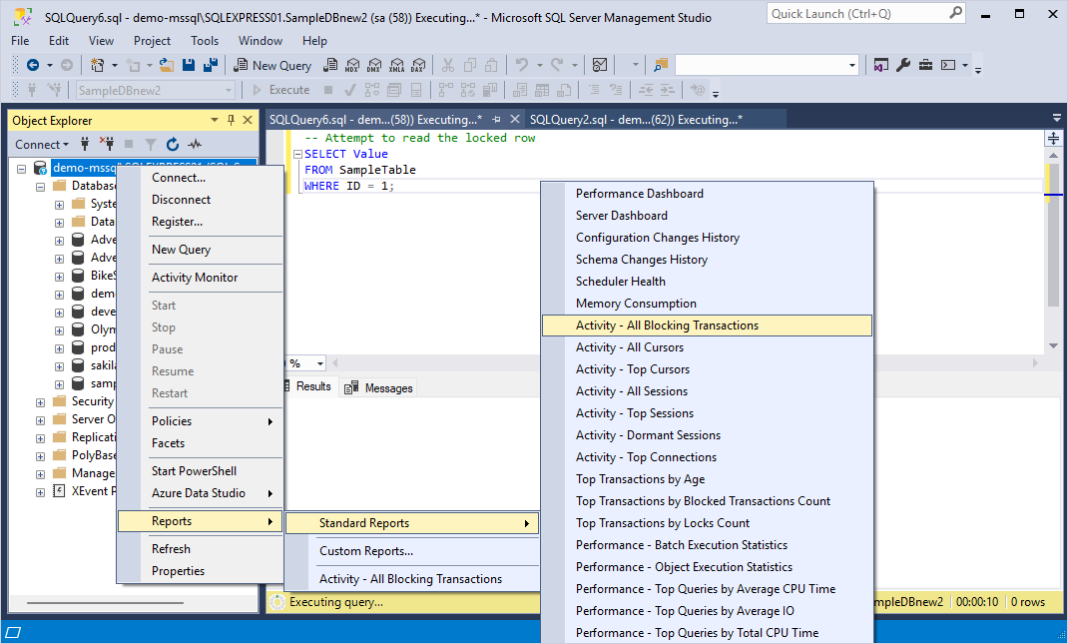The image size is (1068, 644).
Task: Click the Refresh icon in Object Explorer
Action: click(x=172, y=144)
